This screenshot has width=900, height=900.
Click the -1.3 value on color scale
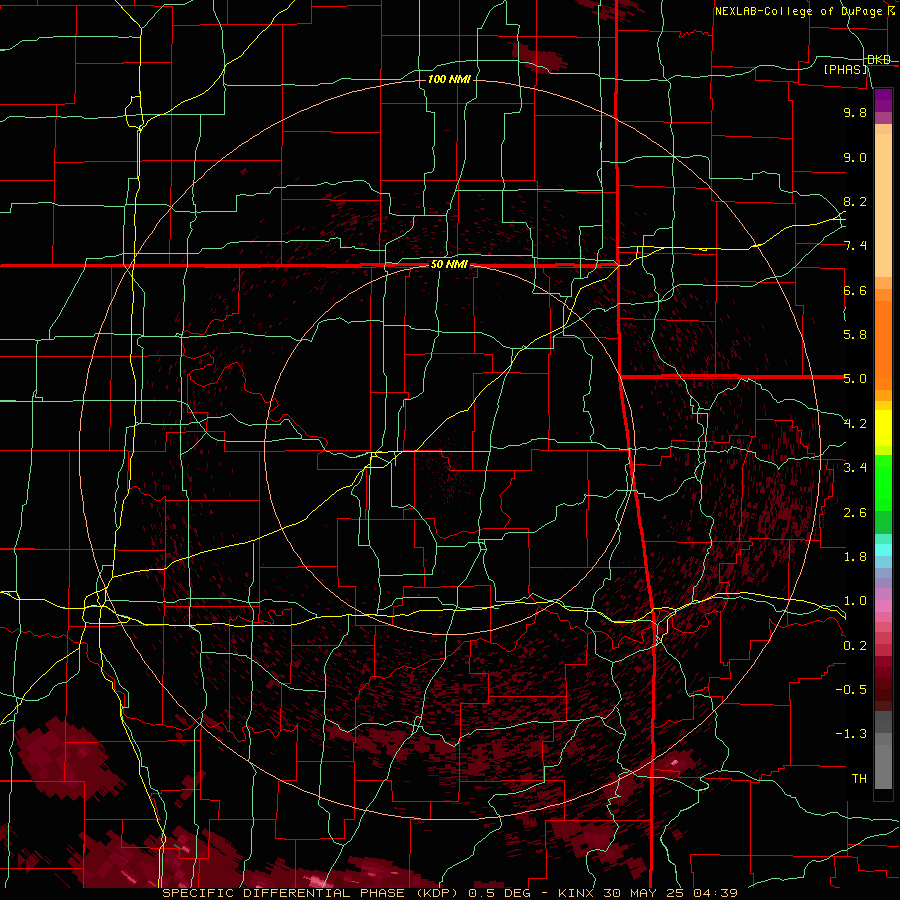pos(851,734)
